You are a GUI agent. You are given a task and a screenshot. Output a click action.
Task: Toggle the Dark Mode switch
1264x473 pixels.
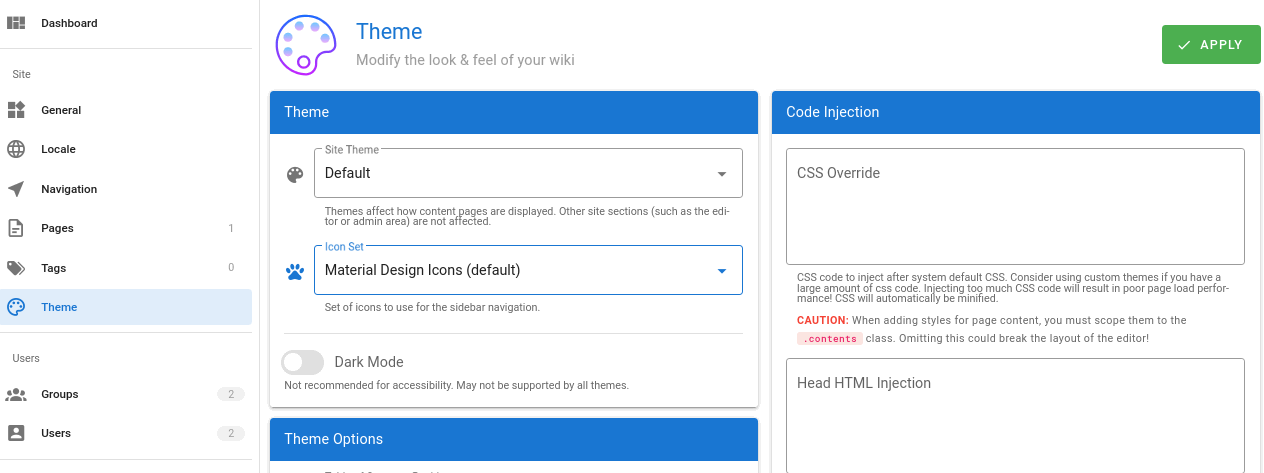pyautogui.click(x=303, y=362)
